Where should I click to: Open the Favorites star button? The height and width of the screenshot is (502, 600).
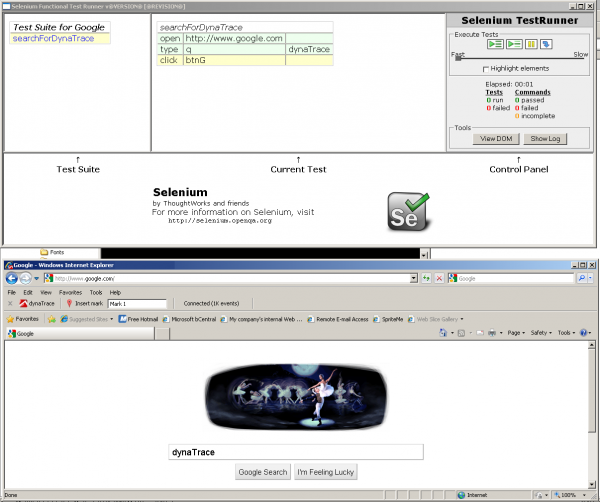point(23,319)
